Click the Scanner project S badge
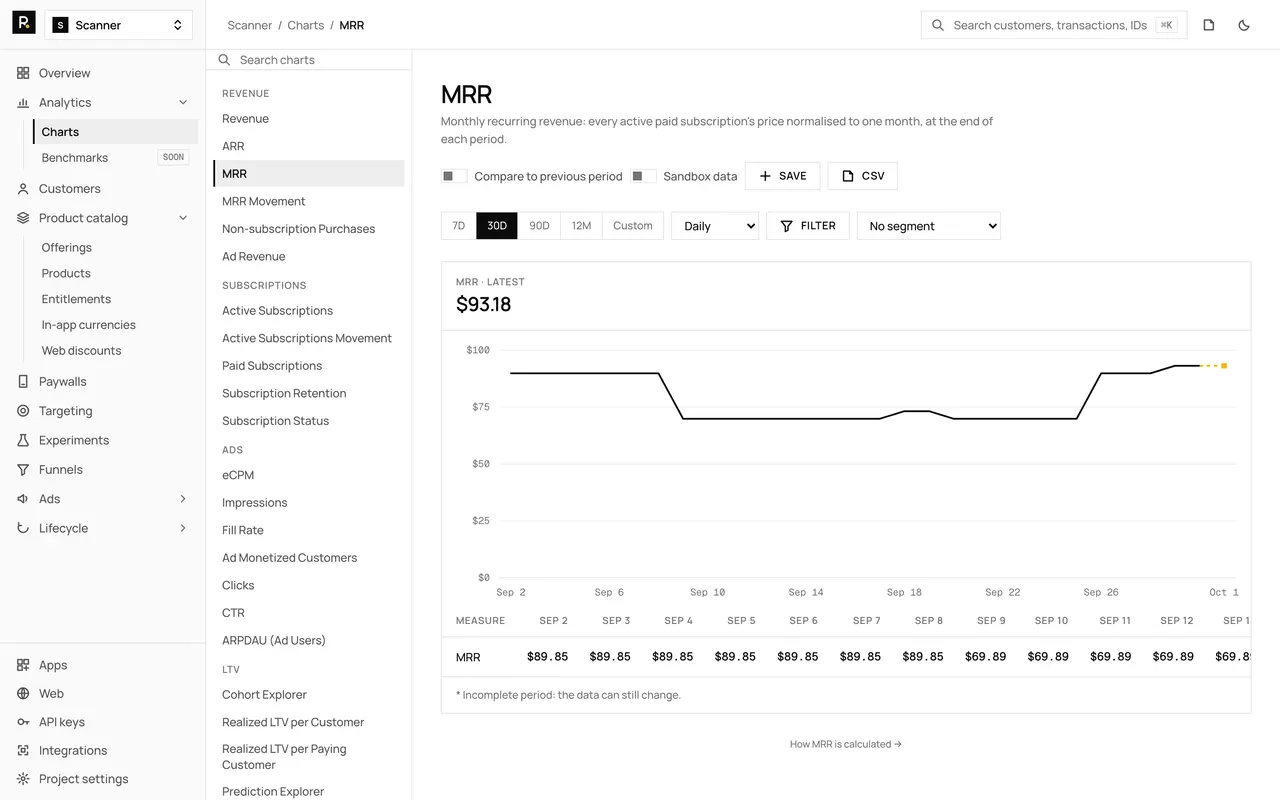The width and height of the screenshot is (1280, 800). (61, 25)
